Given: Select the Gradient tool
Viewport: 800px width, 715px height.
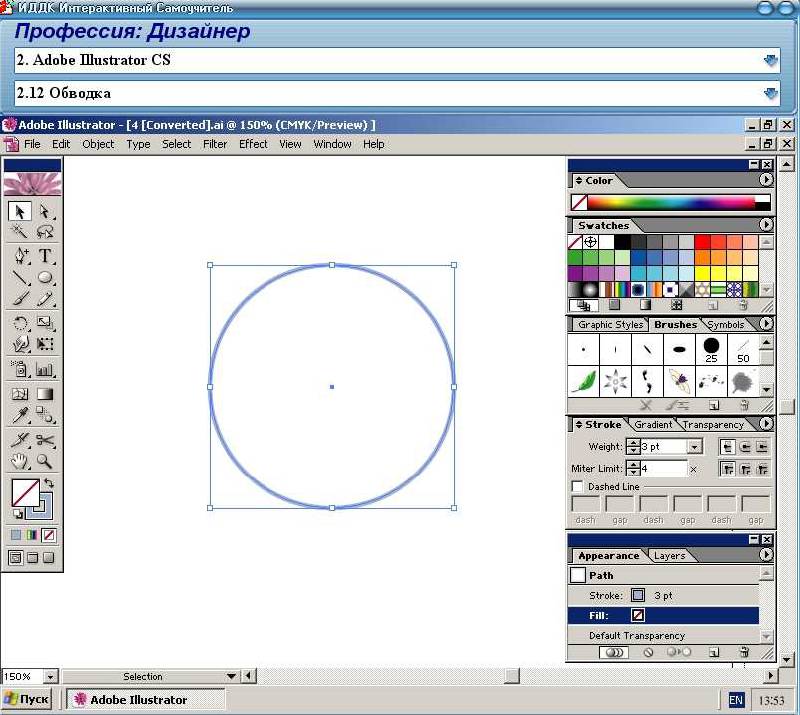Looking at the screenshot, I should tap(45, 394).
